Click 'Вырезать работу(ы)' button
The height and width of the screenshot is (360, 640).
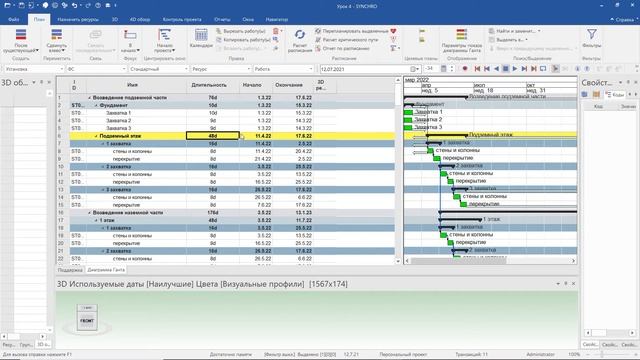(241, 31)
